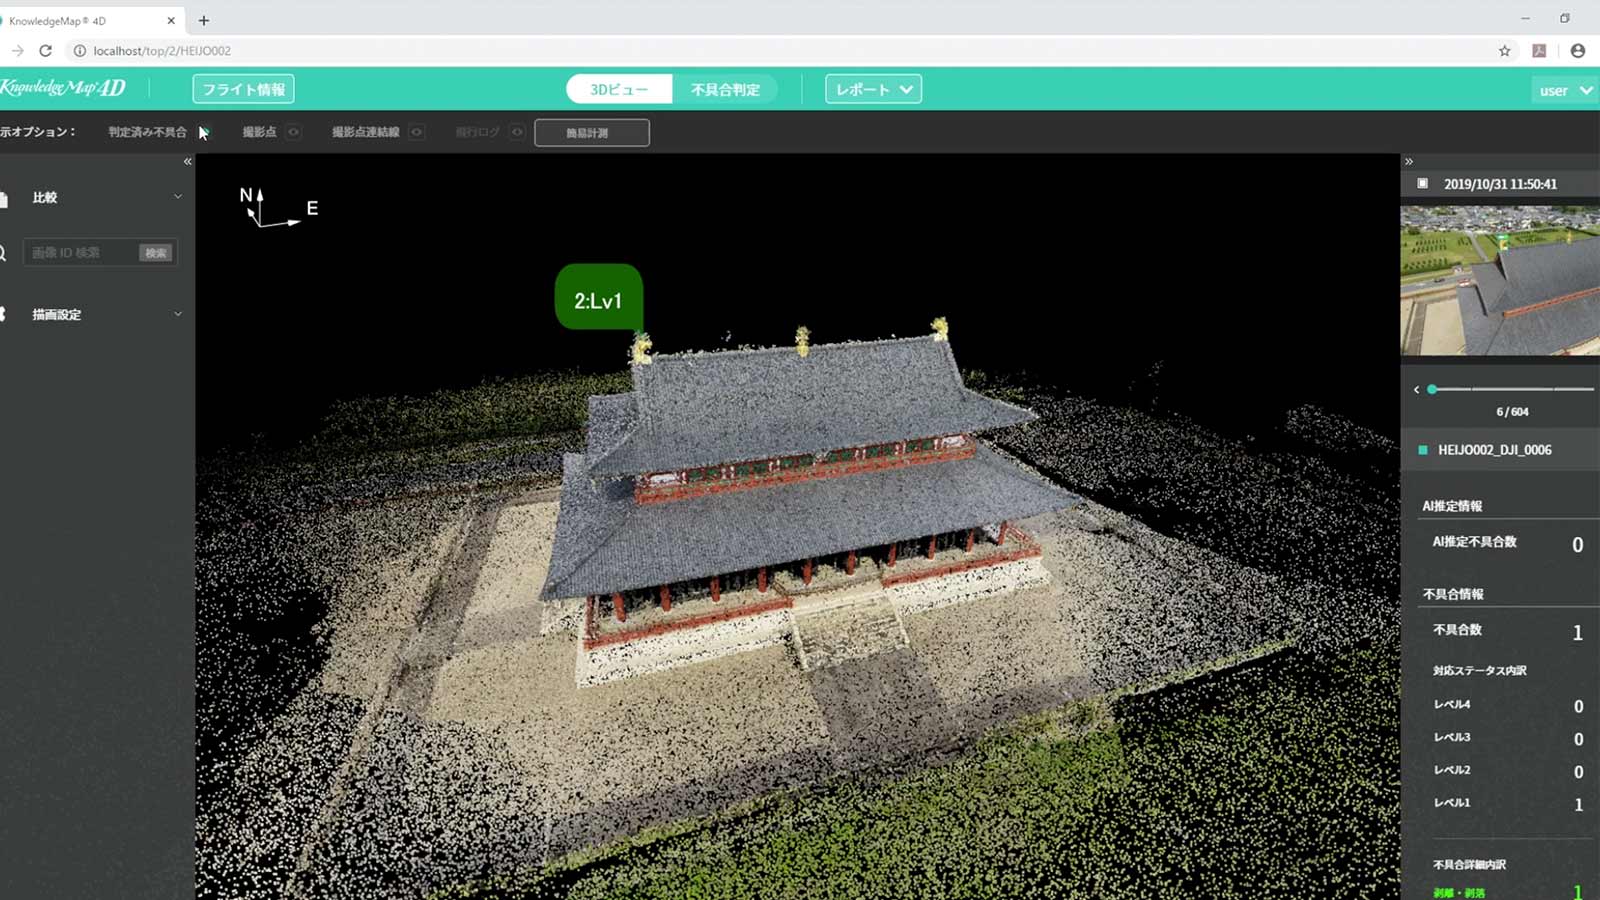The width and height of the screenshot is (1600, 900).
Task: Click the browser bookmark star icon
Action: [x=1502, y=50]
